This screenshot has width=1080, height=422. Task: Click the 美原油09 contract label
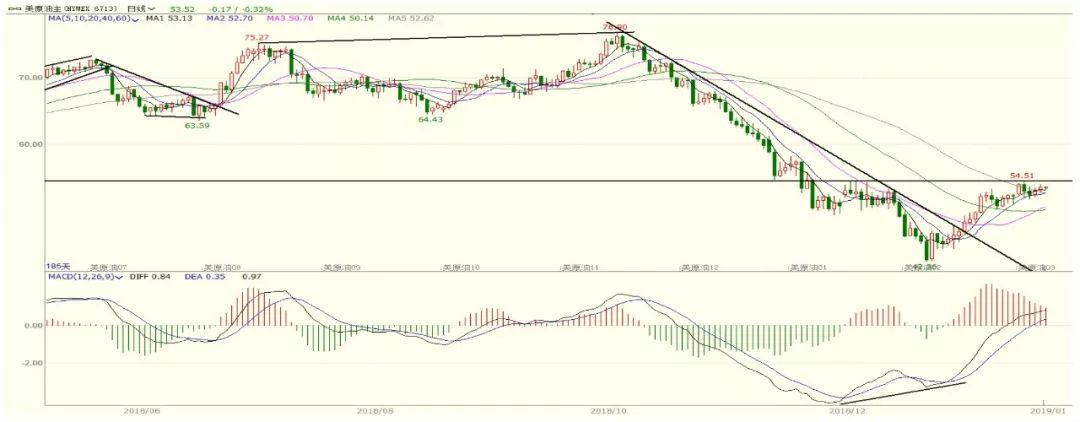pos(339,268)
